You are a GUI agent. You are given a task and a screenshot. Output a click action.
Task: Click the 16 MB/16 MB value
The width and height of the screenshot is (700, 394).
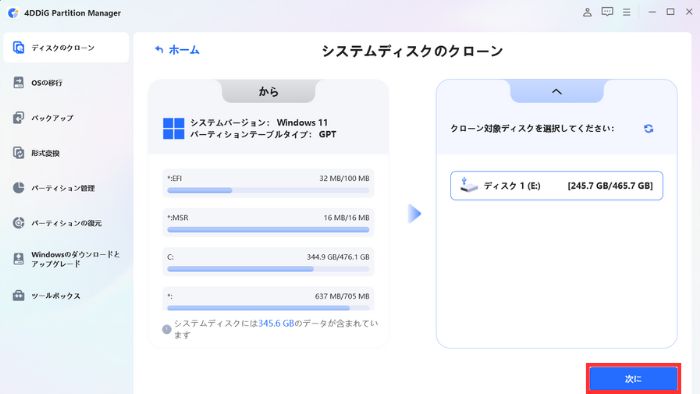[346, 218]
